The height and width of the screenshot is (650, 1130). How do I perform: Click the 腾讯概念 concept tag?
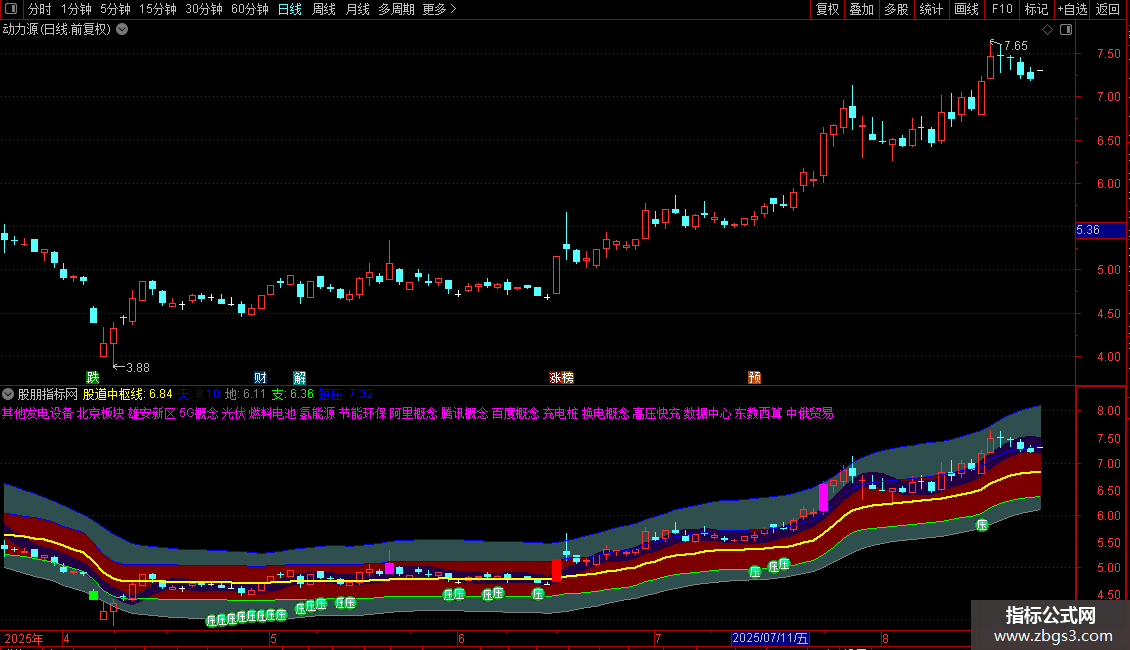click(x=464, y=414)
